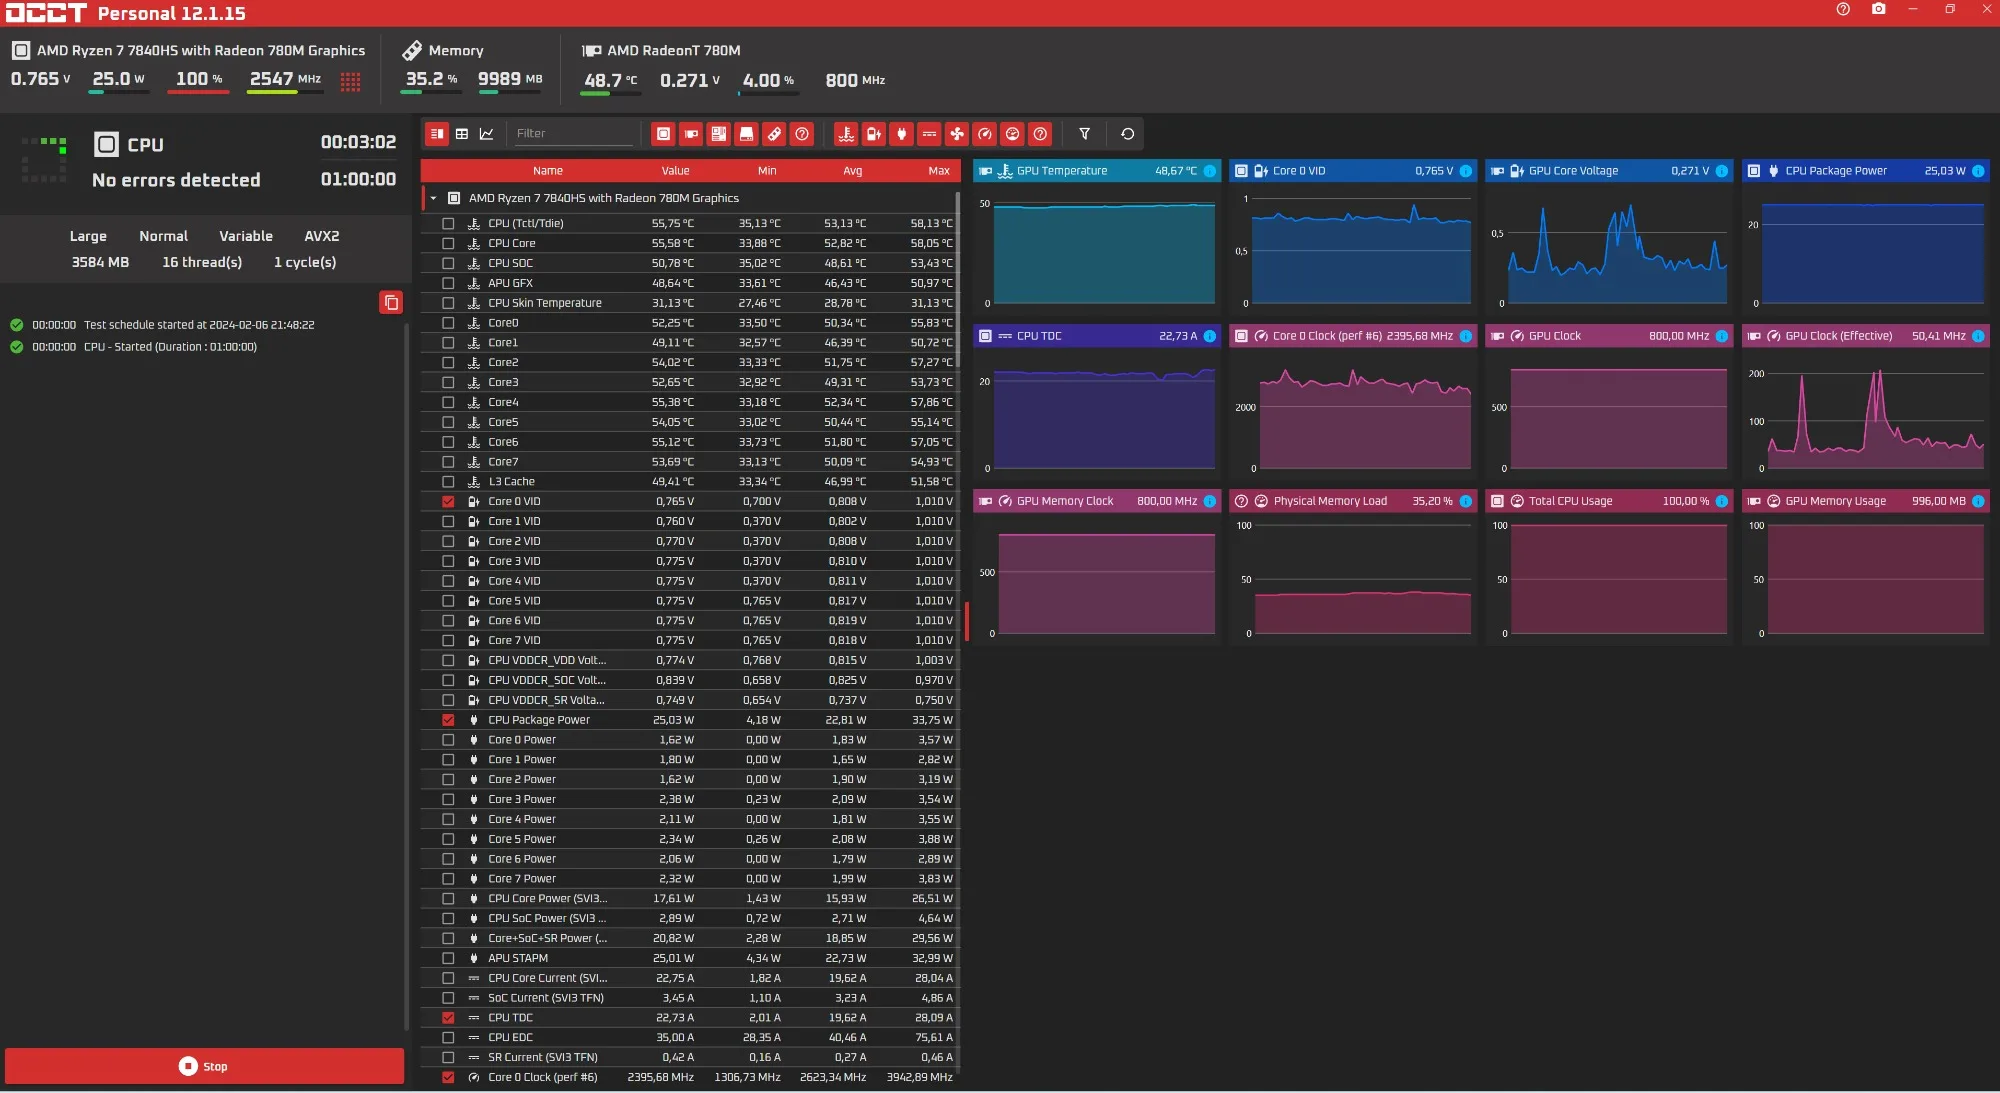Sort by the Max column header
This screenshot has width=2000, height=1093.
938,171
